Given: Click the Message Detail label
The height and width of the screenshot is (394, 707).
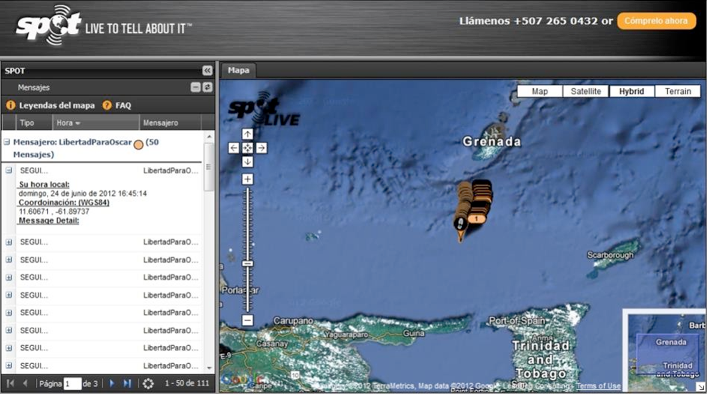Looking at the screenshot, I should tap(49, 220).
